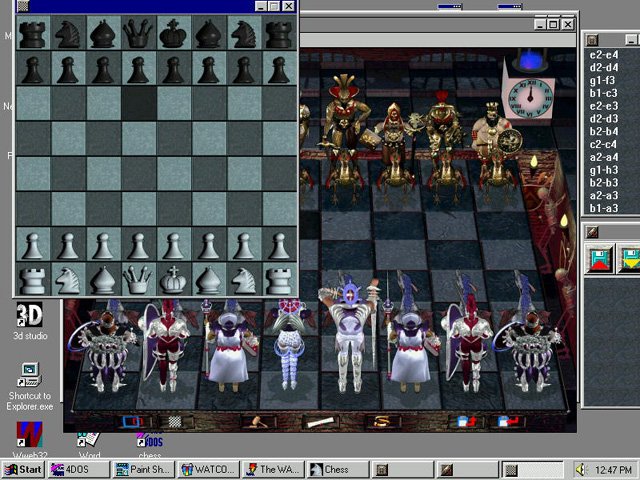Switch to The WA... taskbar button

tap(273, 470)
